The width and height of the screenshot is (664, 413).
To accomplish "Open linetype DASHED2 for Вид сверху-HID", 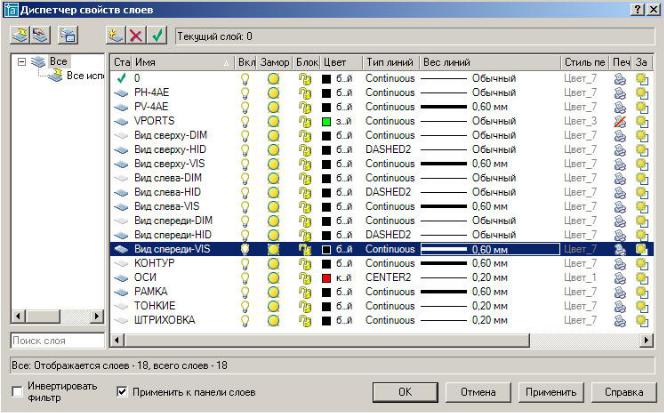I will (388, 150).
